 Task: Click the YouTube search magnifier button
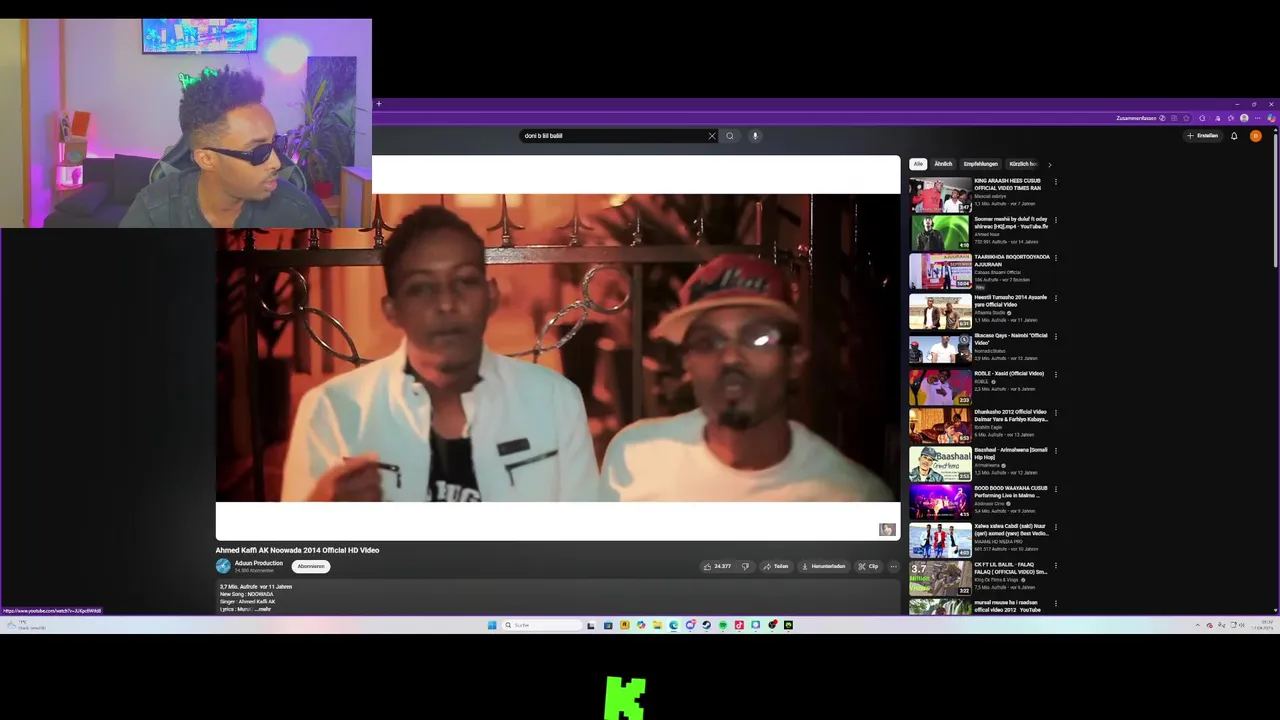(x=730, y=136)
